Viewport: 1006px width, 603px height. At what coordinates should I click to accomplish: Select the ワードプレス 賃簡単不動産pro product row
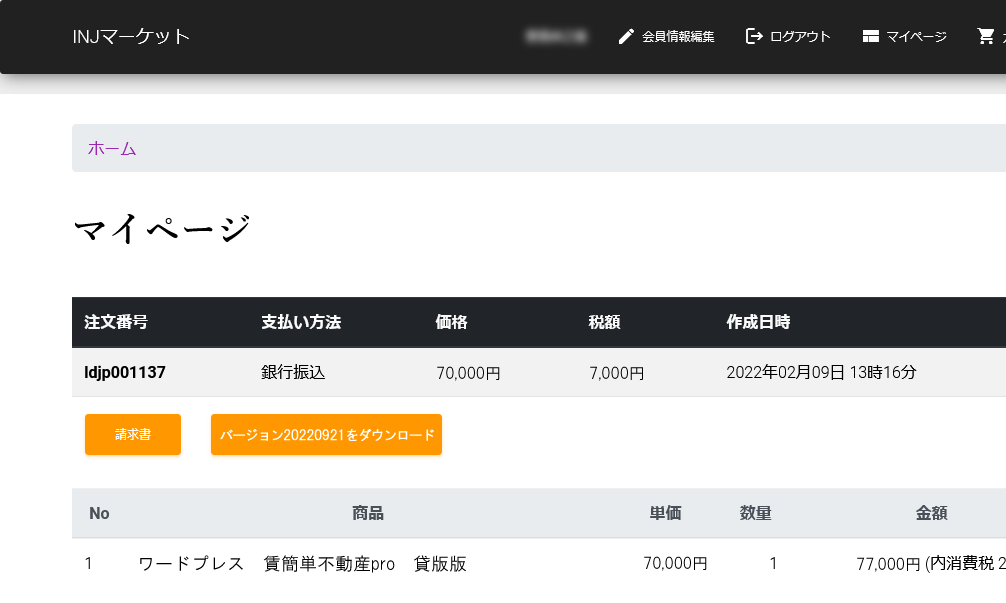pos(302,564)
